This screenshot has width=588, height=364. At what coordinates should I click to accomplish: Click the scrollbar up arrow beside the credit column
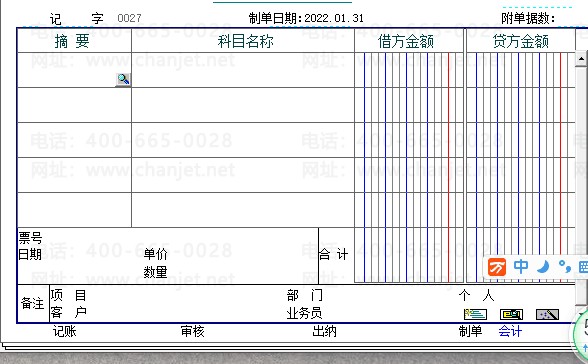tap(581, 59)
